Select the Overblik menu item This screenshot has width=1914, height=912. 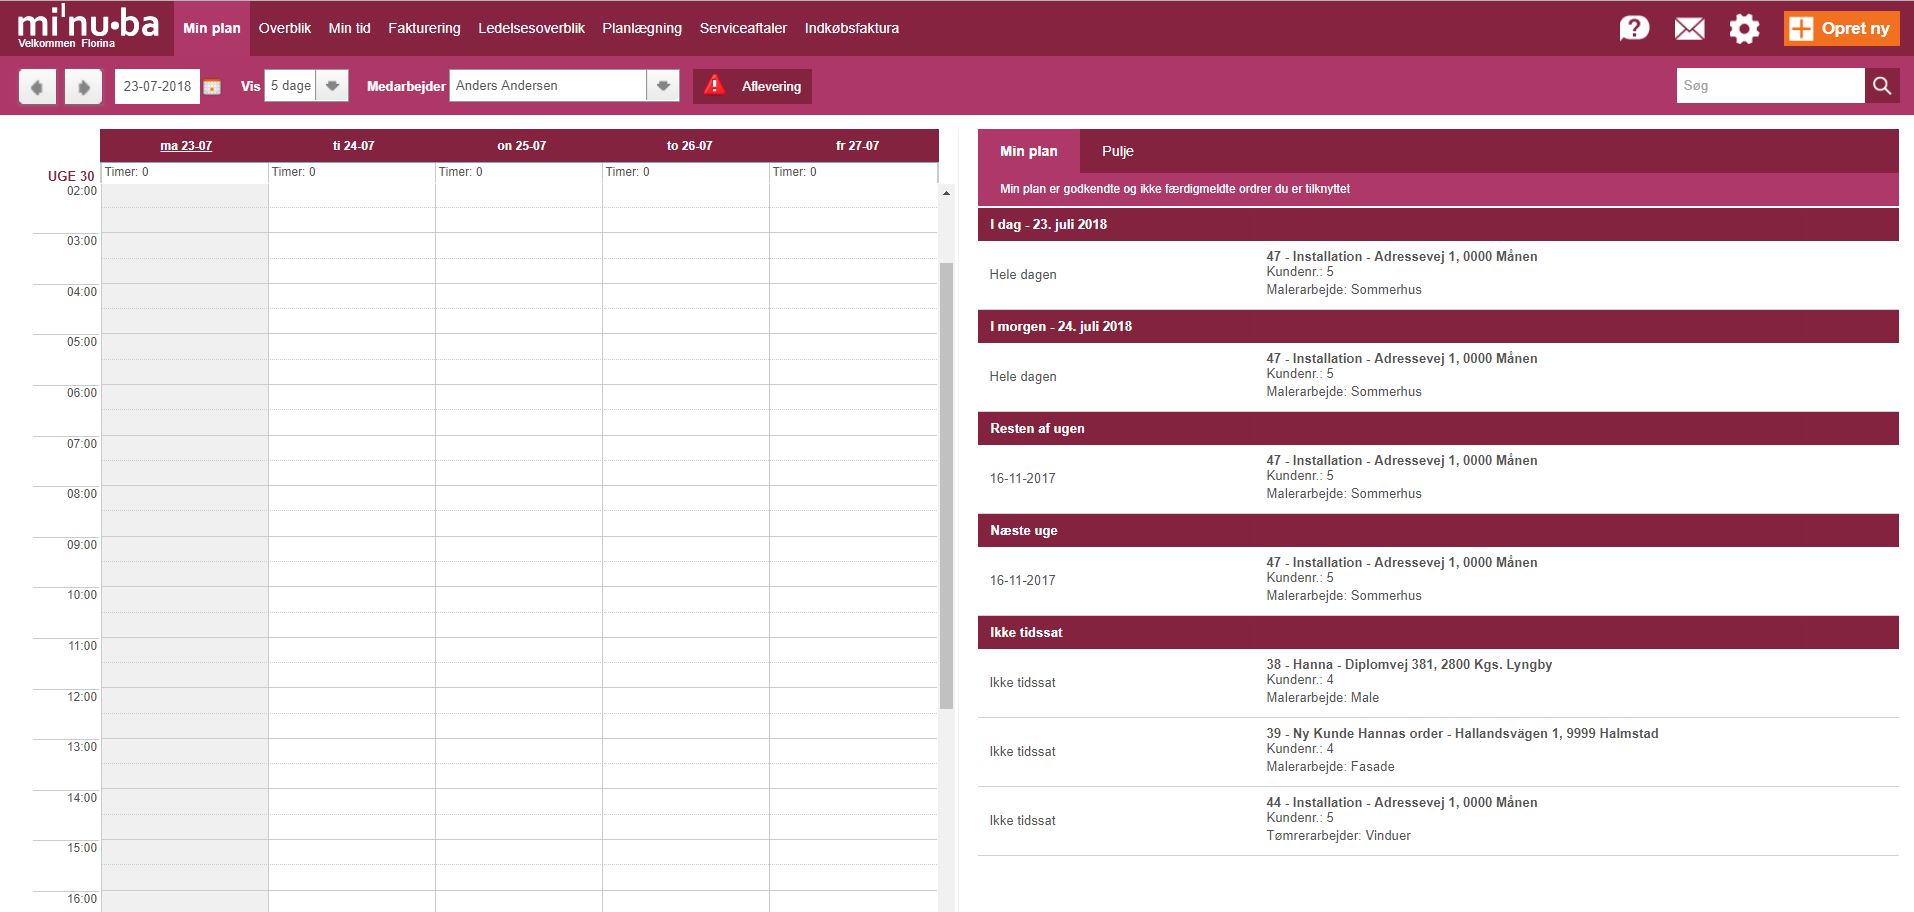pyautogui.click(x=285, y=28)
